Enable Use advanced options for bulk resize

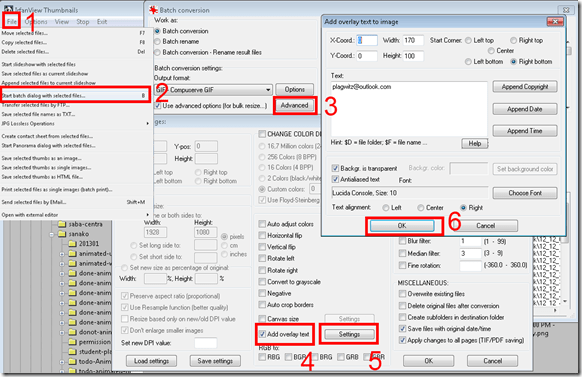tap(158, 106)
